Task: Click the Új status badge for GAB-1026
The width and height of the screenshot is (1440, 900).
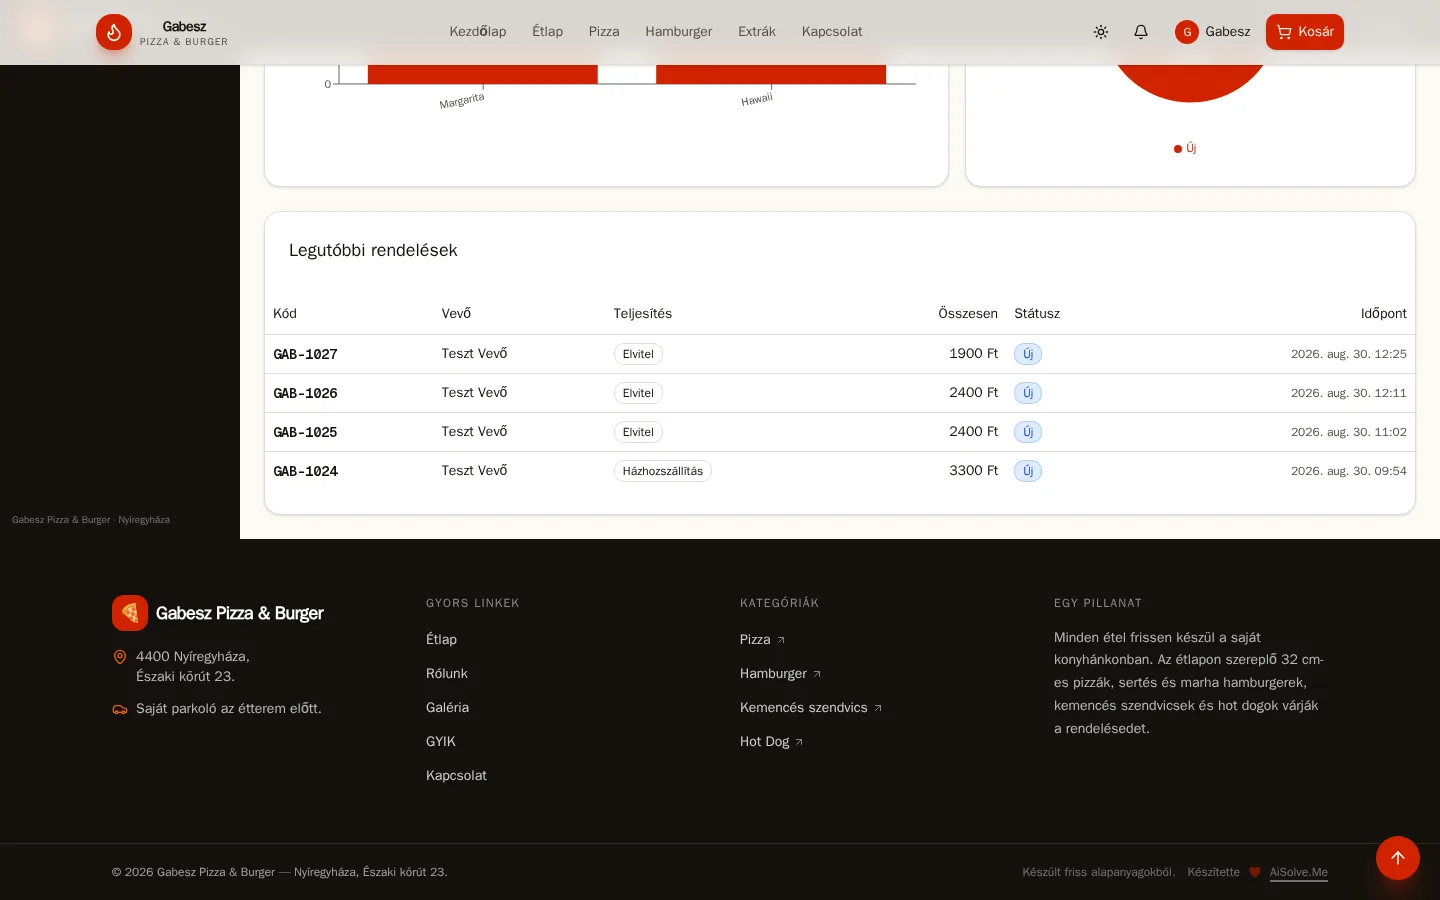Action: (1028, 393)
